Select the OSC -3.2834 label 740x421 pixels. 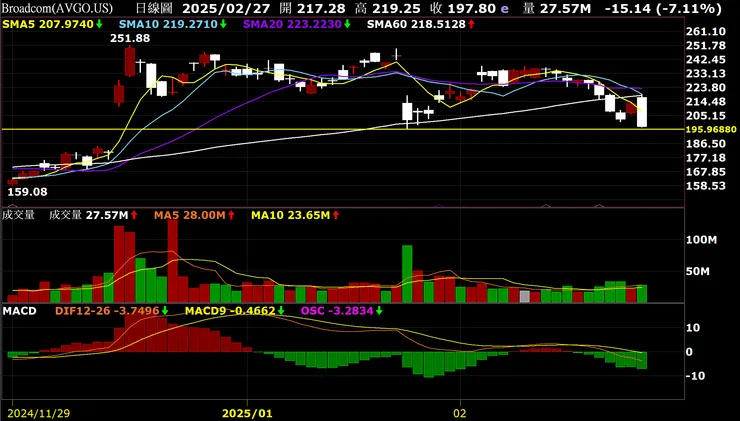click(x=337, y=311)
